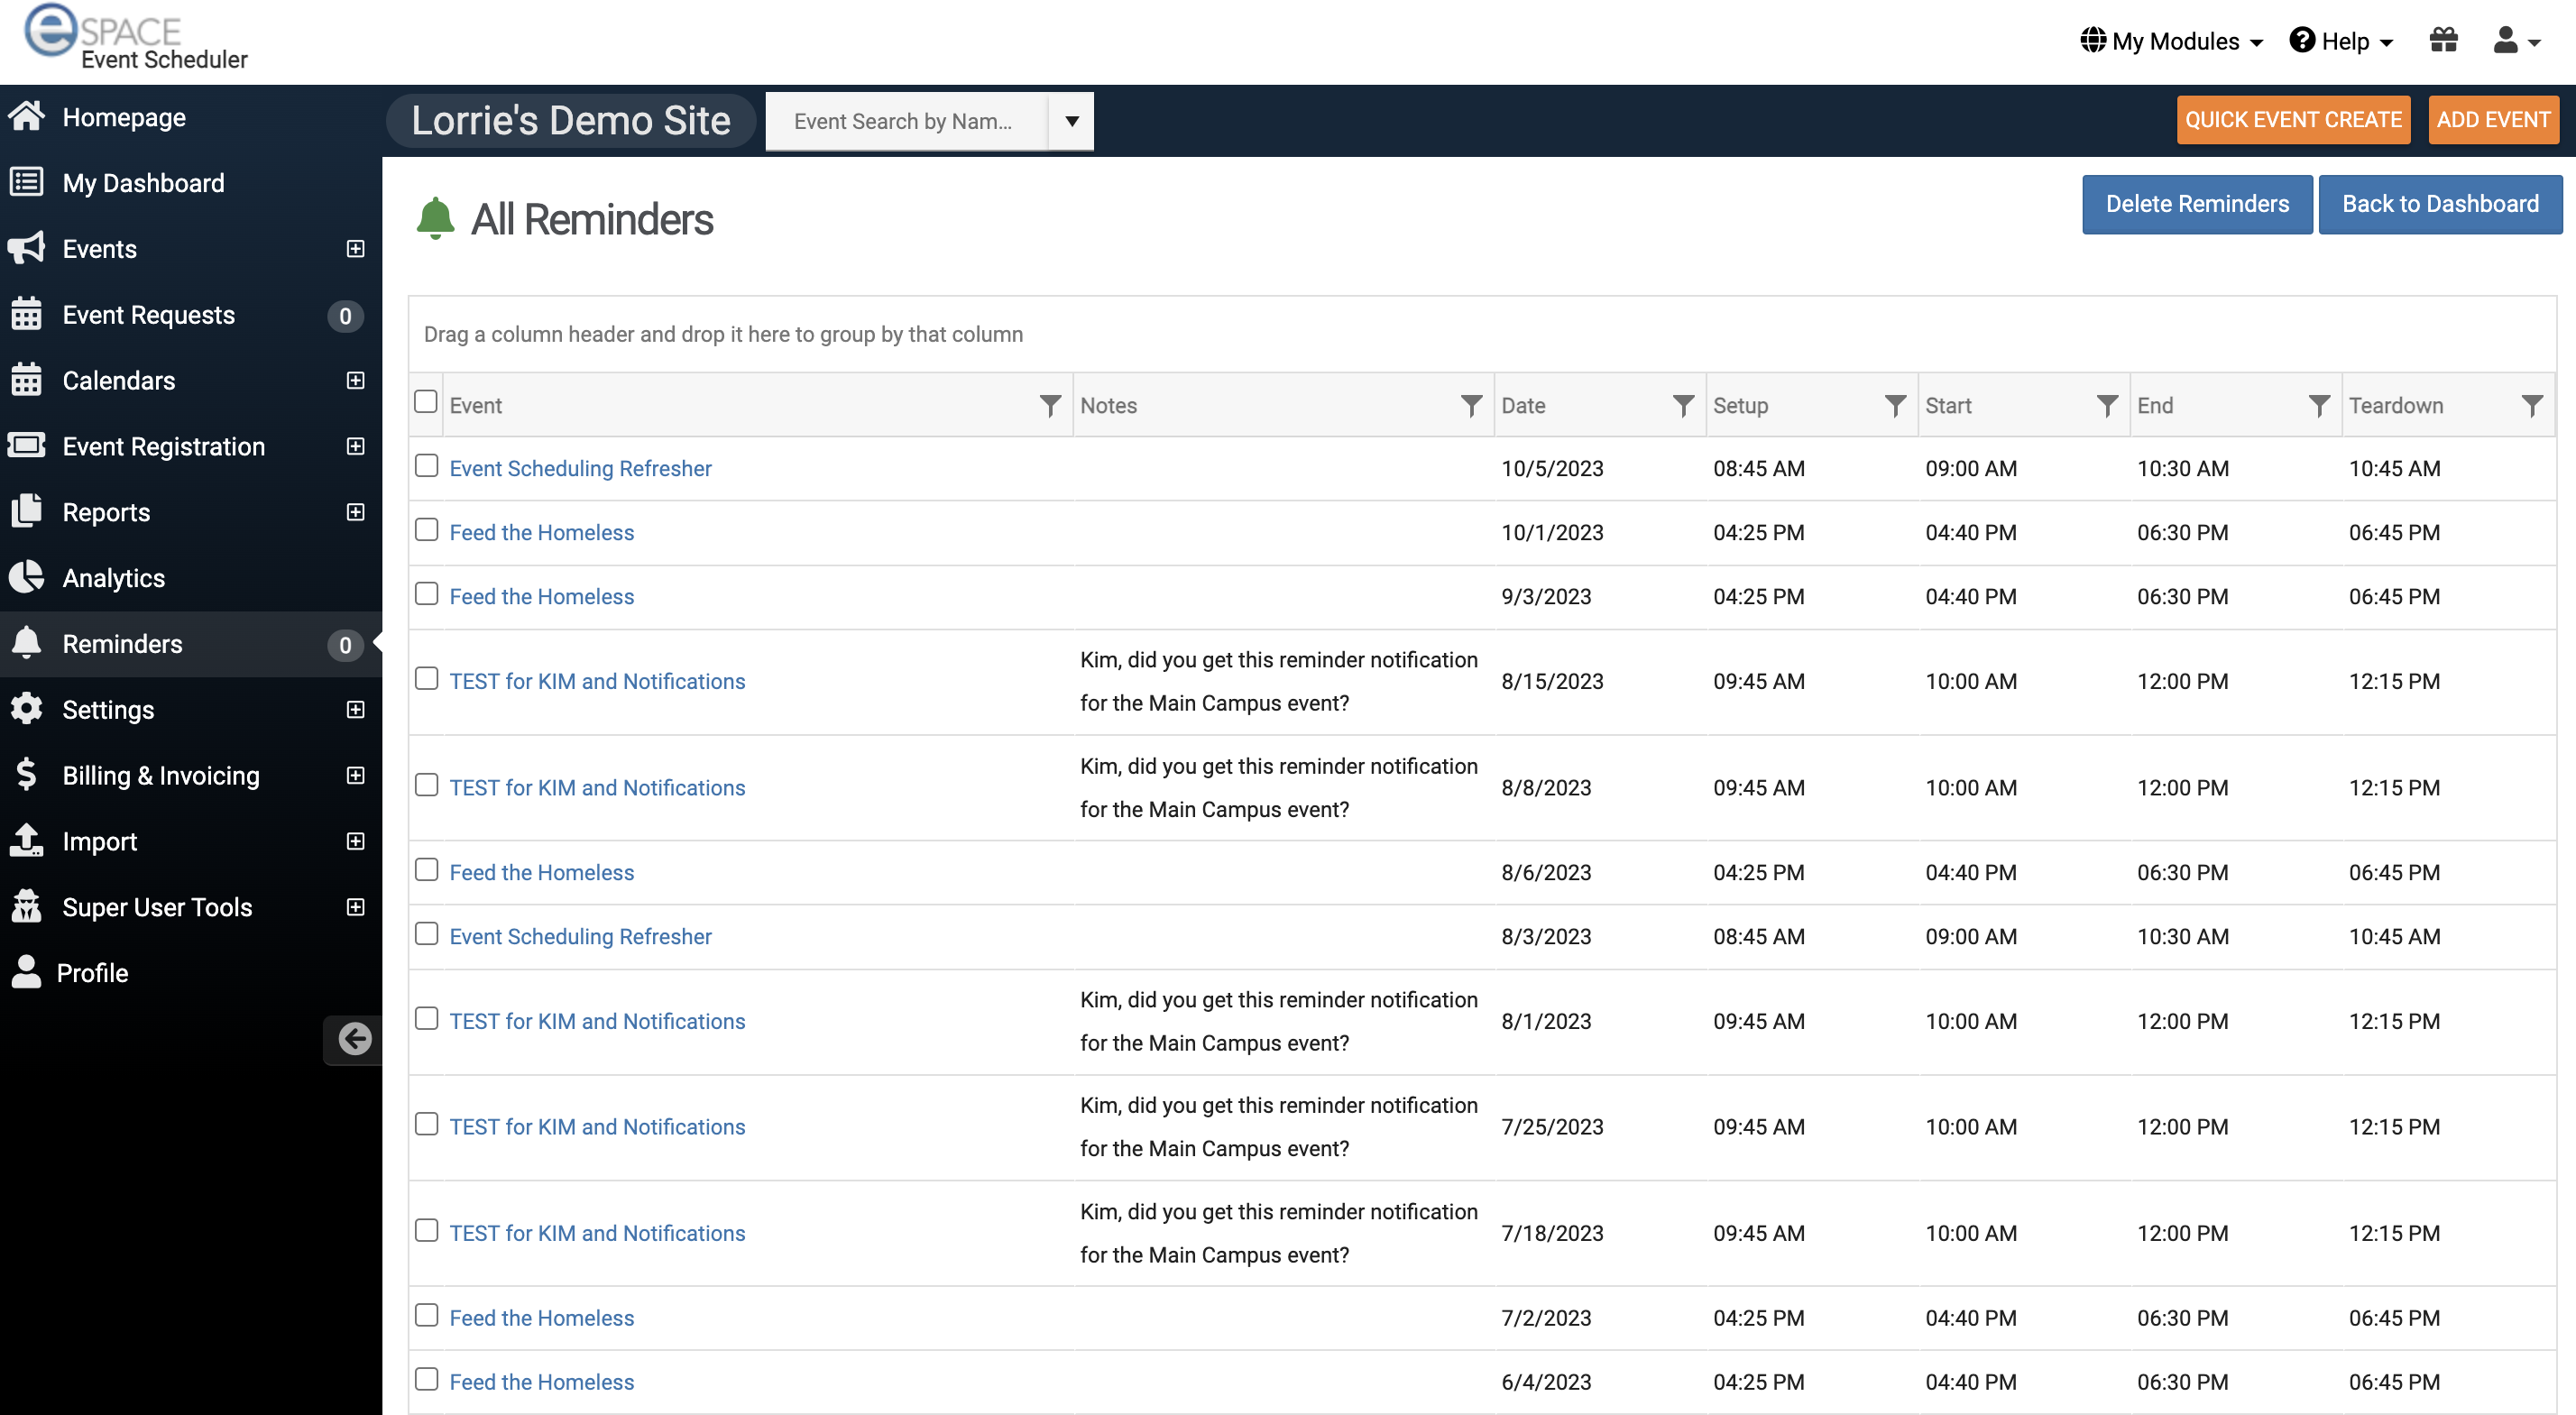Check the 9/3/2023 Feed the Homeless row
Screen dimensions: 2576x1415
tap(427, 594)
